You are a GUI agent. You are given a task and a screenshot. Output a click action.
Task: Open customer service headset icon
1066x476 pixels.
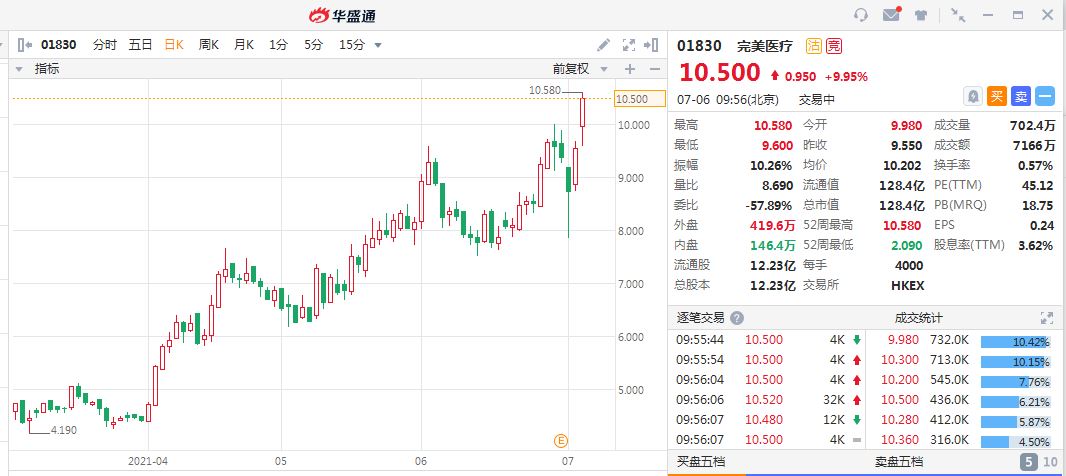[861, 15]
